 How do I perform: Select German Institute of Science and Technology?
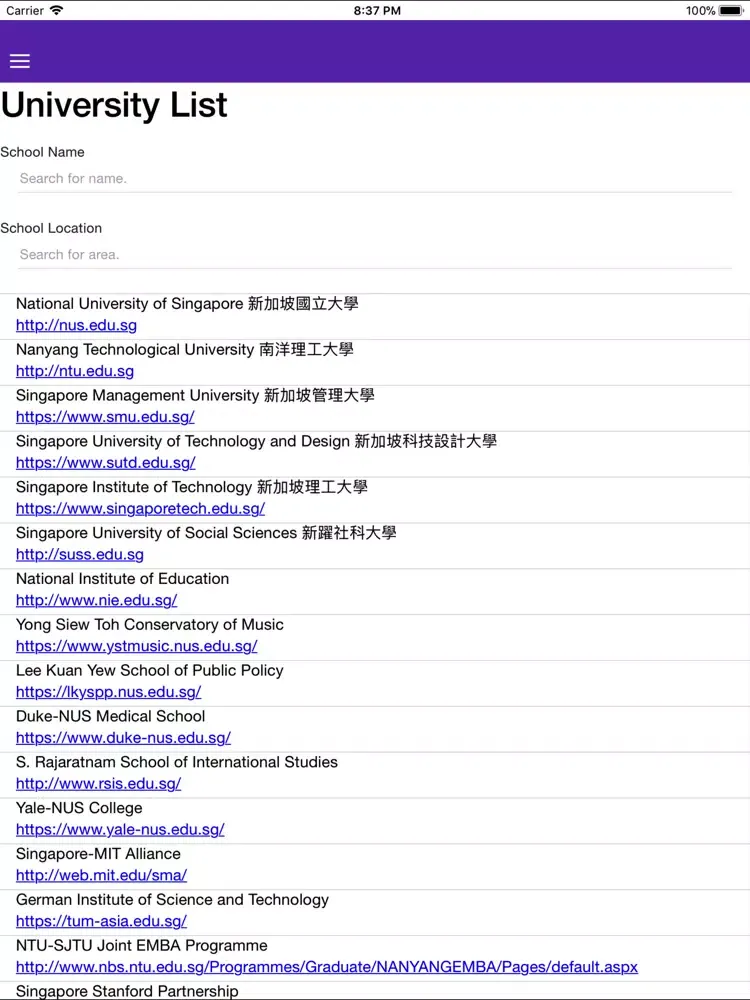(172, 900)
